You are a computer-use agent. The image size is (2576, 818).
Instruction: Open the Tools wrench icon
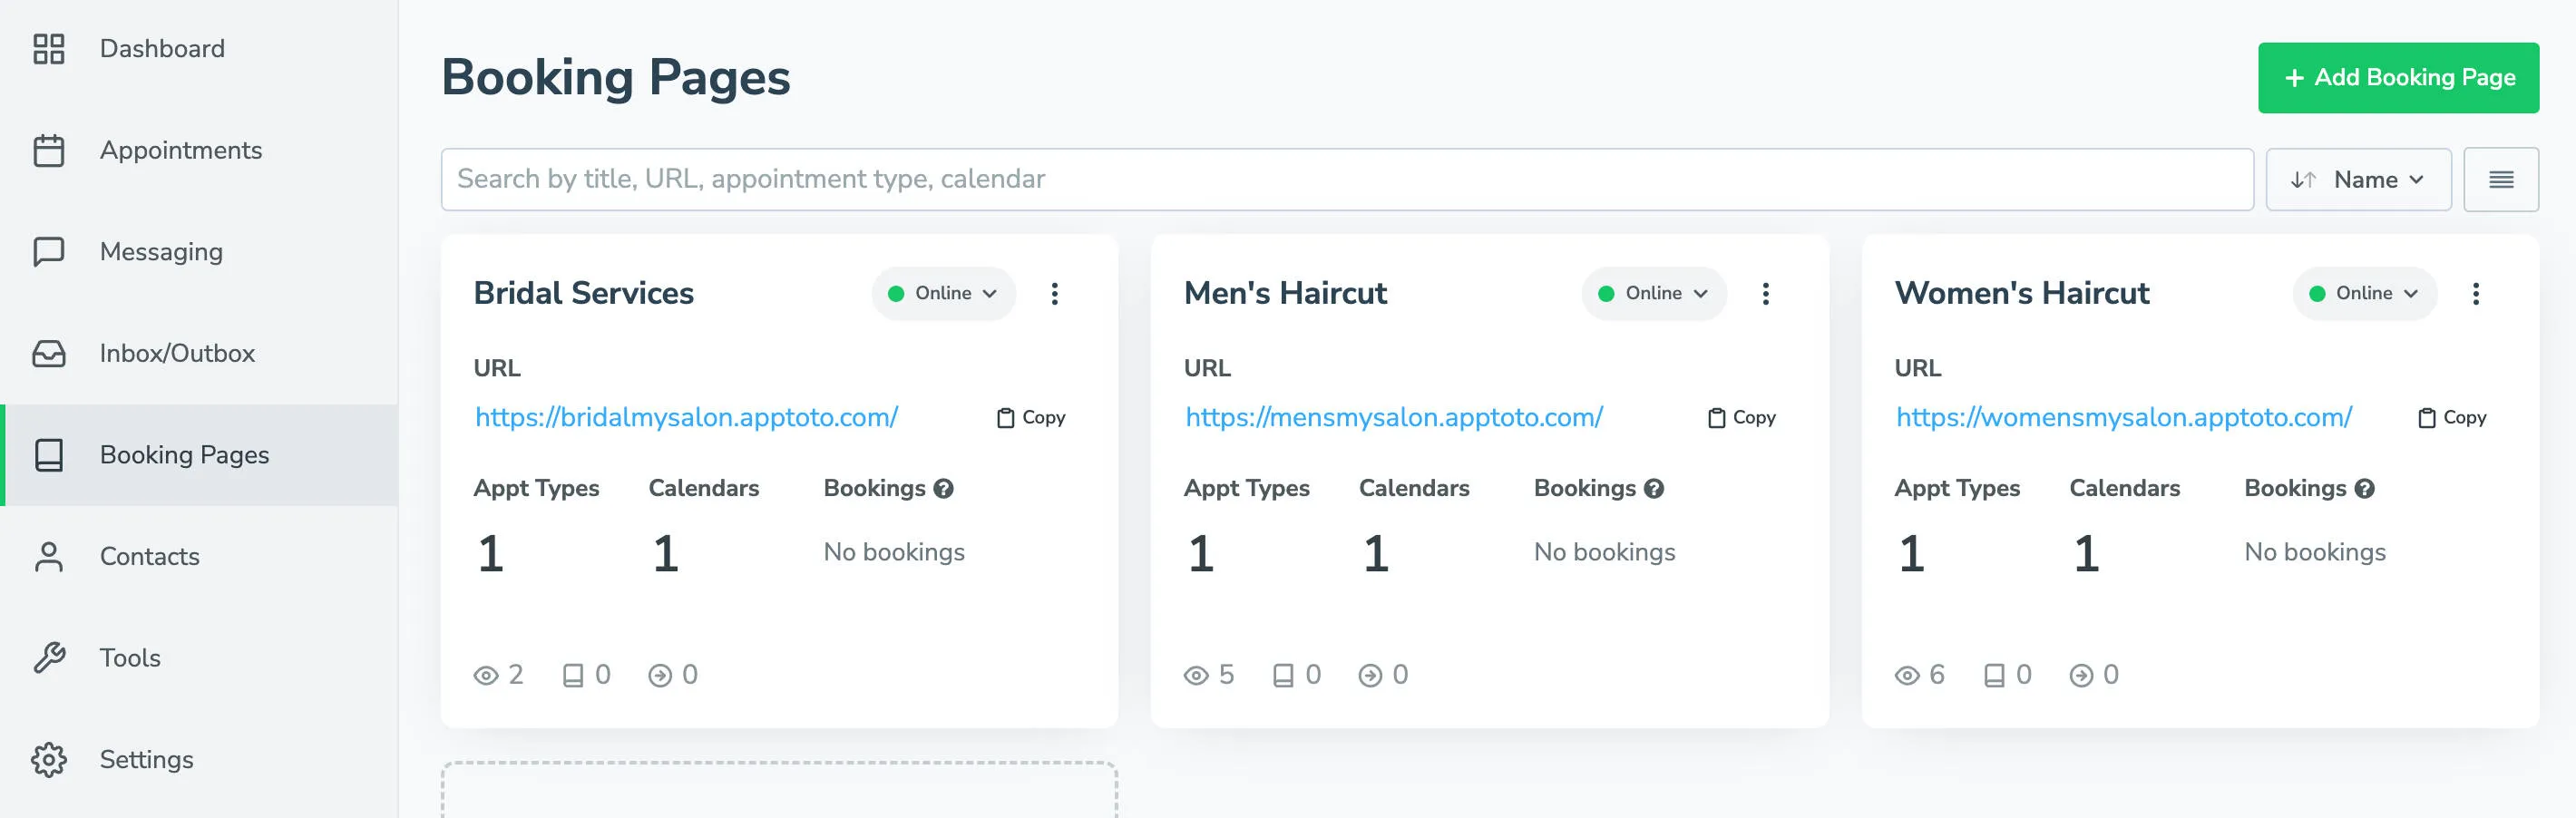[x=48, y=657]
